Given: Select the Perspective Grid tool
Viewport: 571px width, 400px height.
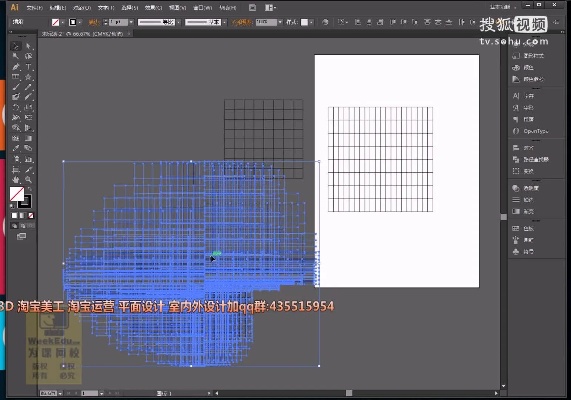Looking at the screenshot, I should (28, 128).
